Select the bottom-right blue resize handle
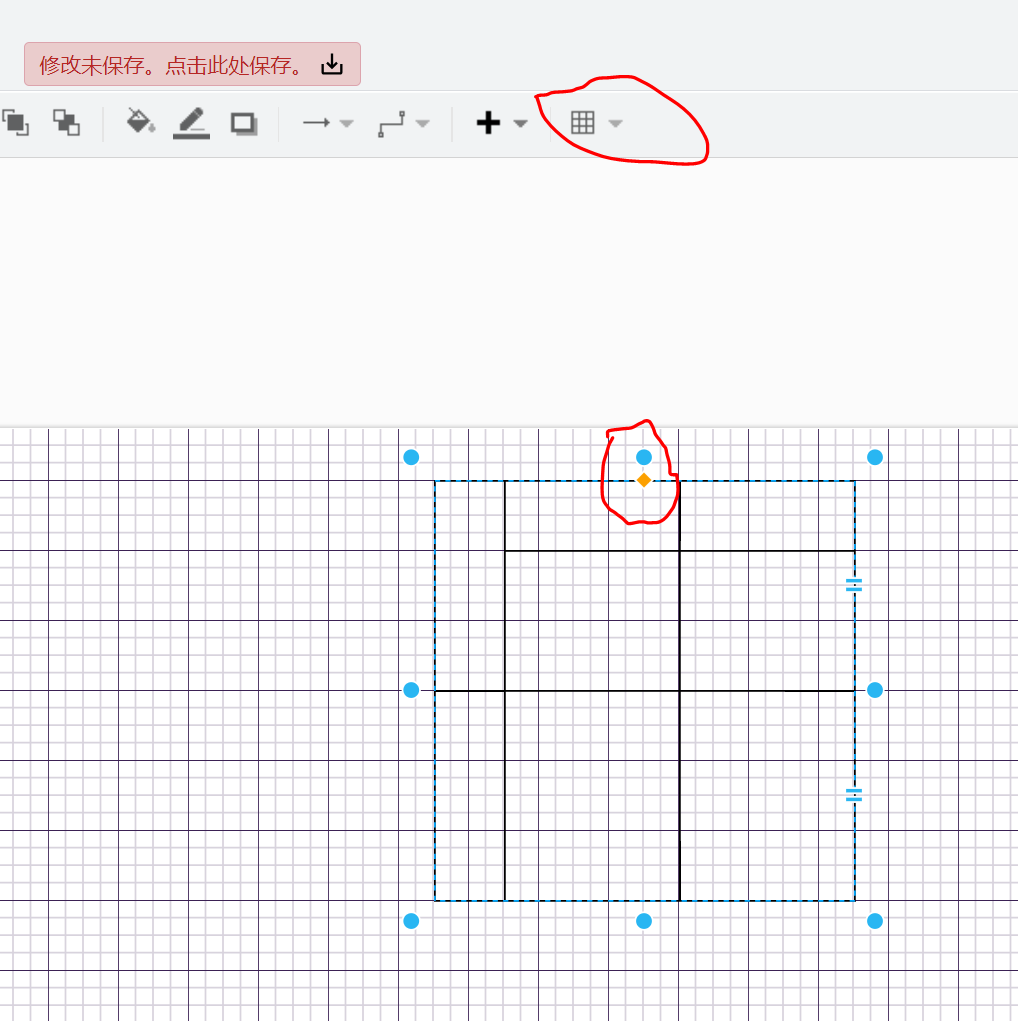 point(875,921)
